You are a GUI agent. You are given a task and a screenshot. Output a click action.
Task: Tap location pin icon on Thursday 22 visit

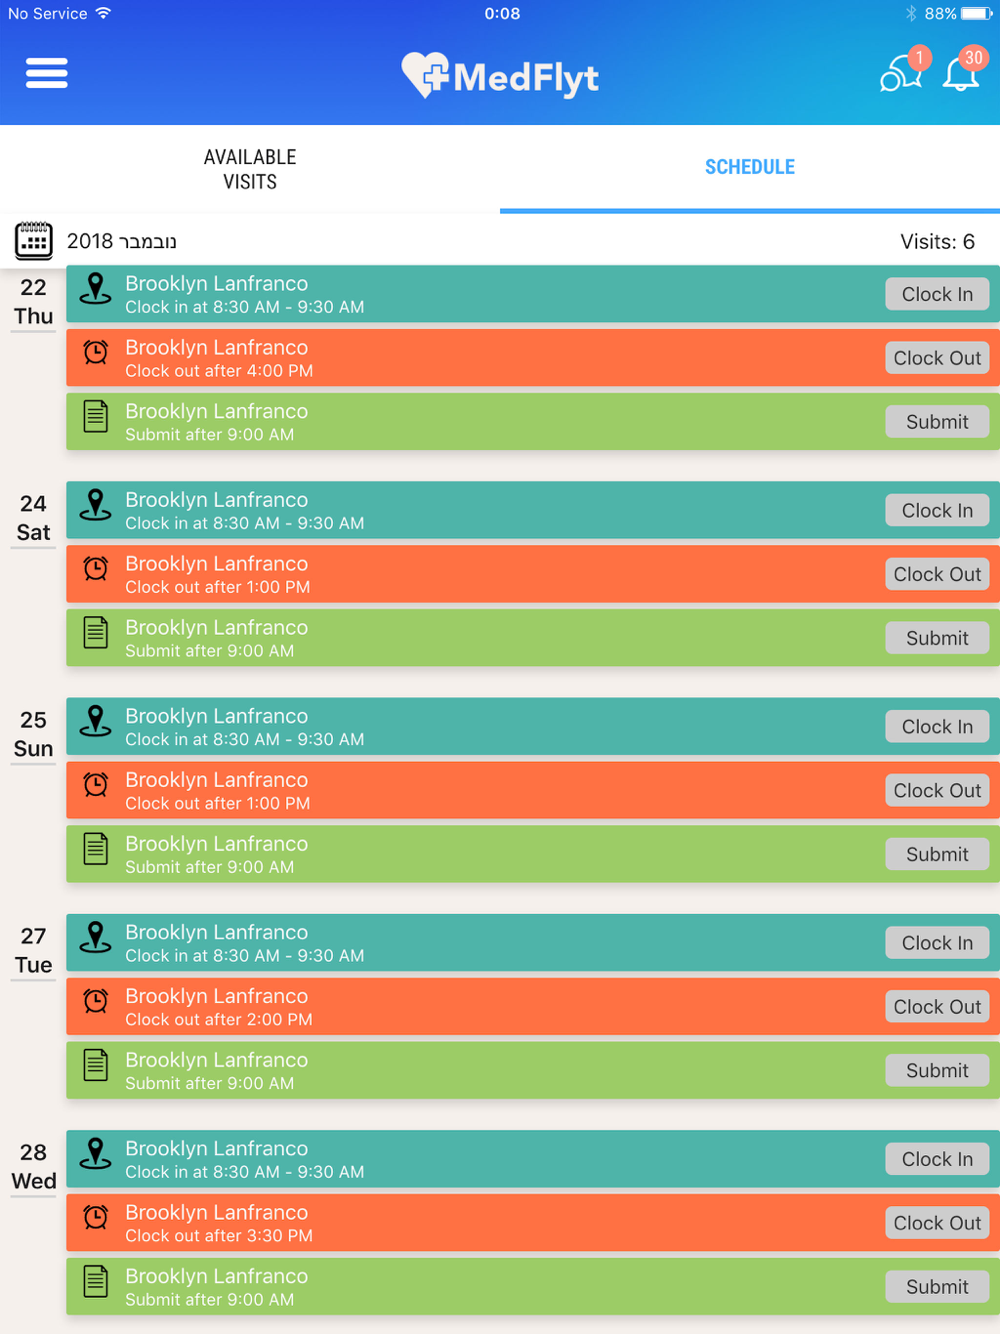click(x=96, y=289)
